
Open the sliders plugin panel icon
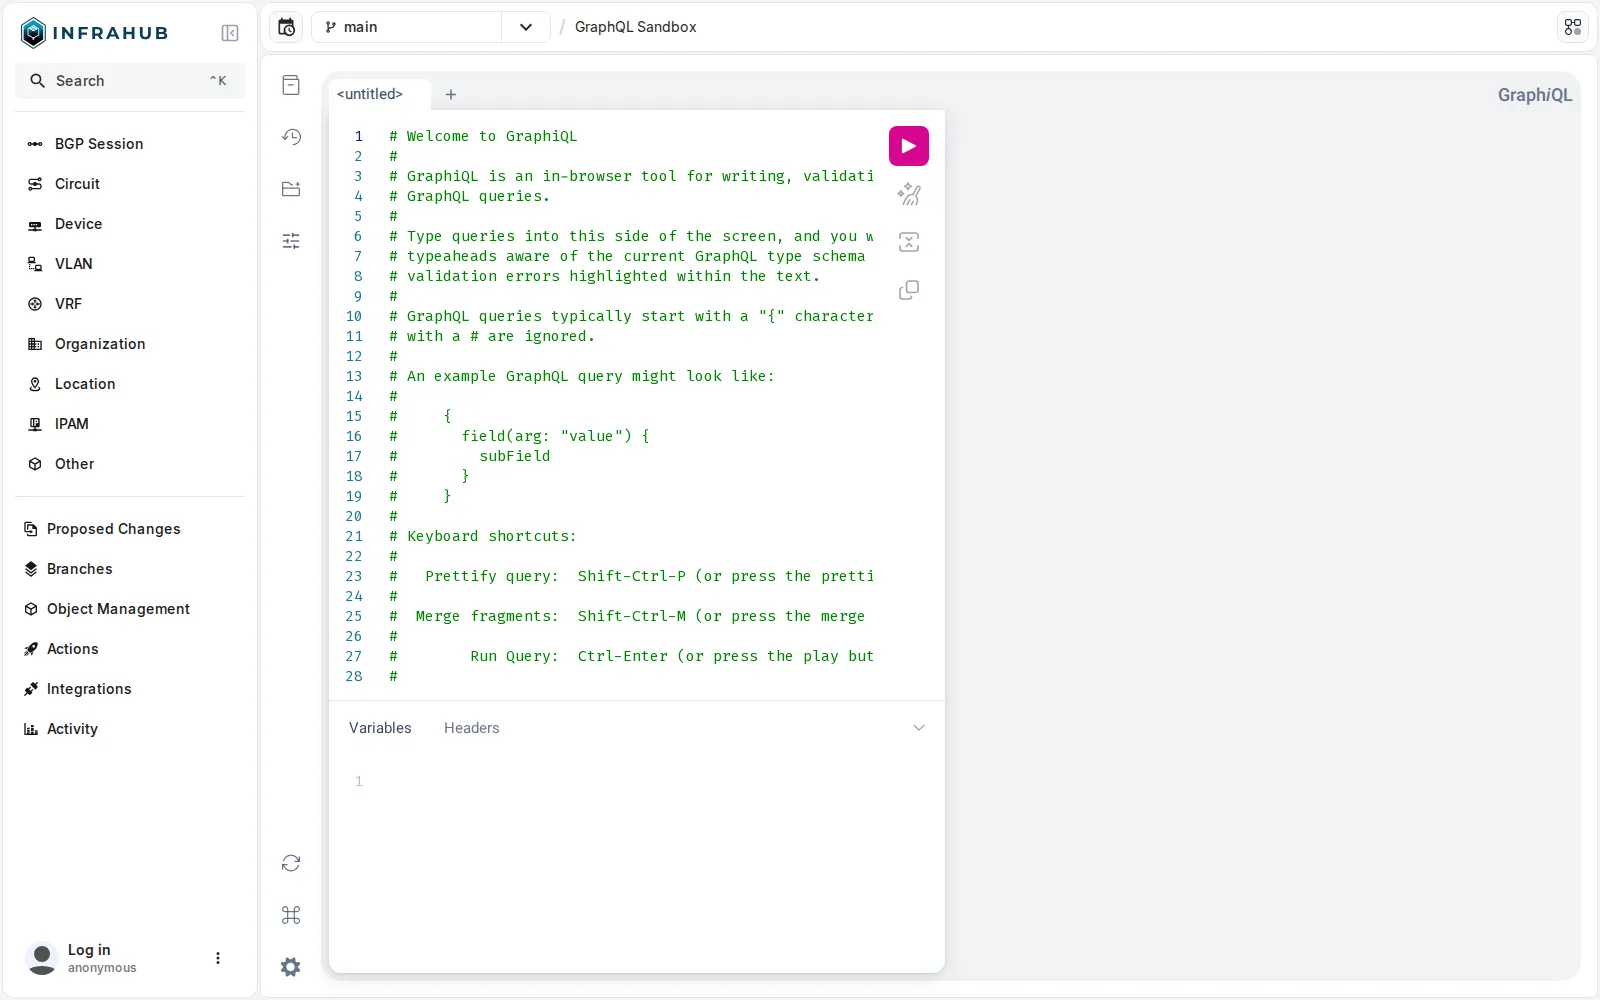(x=291, y=241)
